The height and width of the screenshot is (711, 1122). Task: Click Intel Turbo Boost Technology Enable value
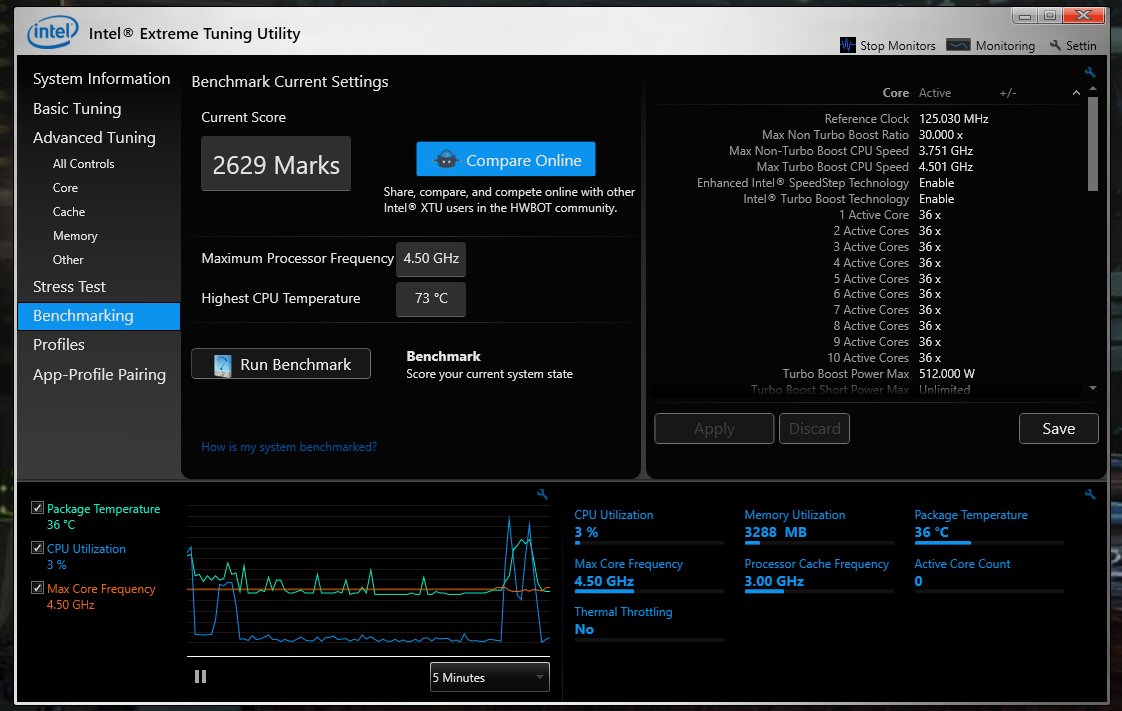936,199
